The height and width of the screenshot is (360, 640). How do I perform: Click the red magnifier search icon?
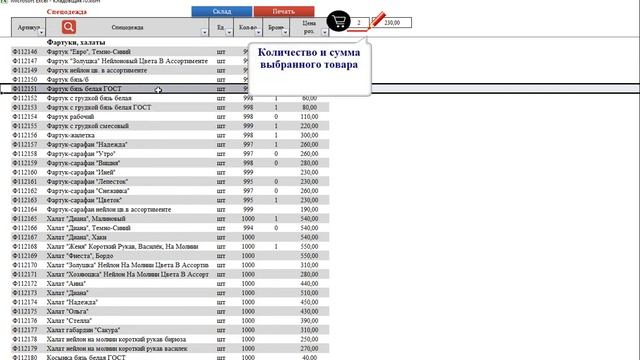click(69, 27)
